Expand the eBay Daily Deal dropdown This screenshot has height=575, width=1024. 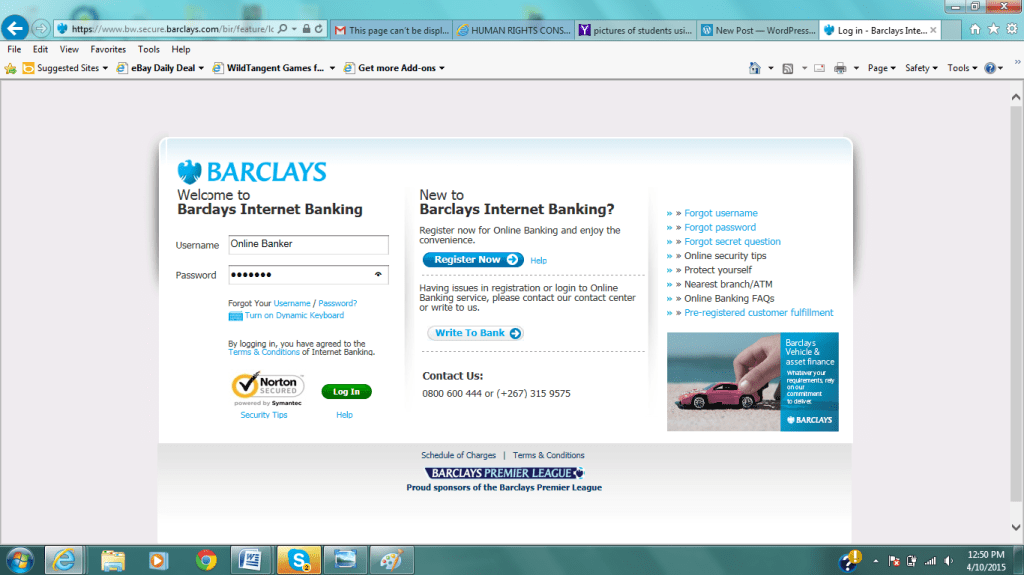(x=201, y=68)
